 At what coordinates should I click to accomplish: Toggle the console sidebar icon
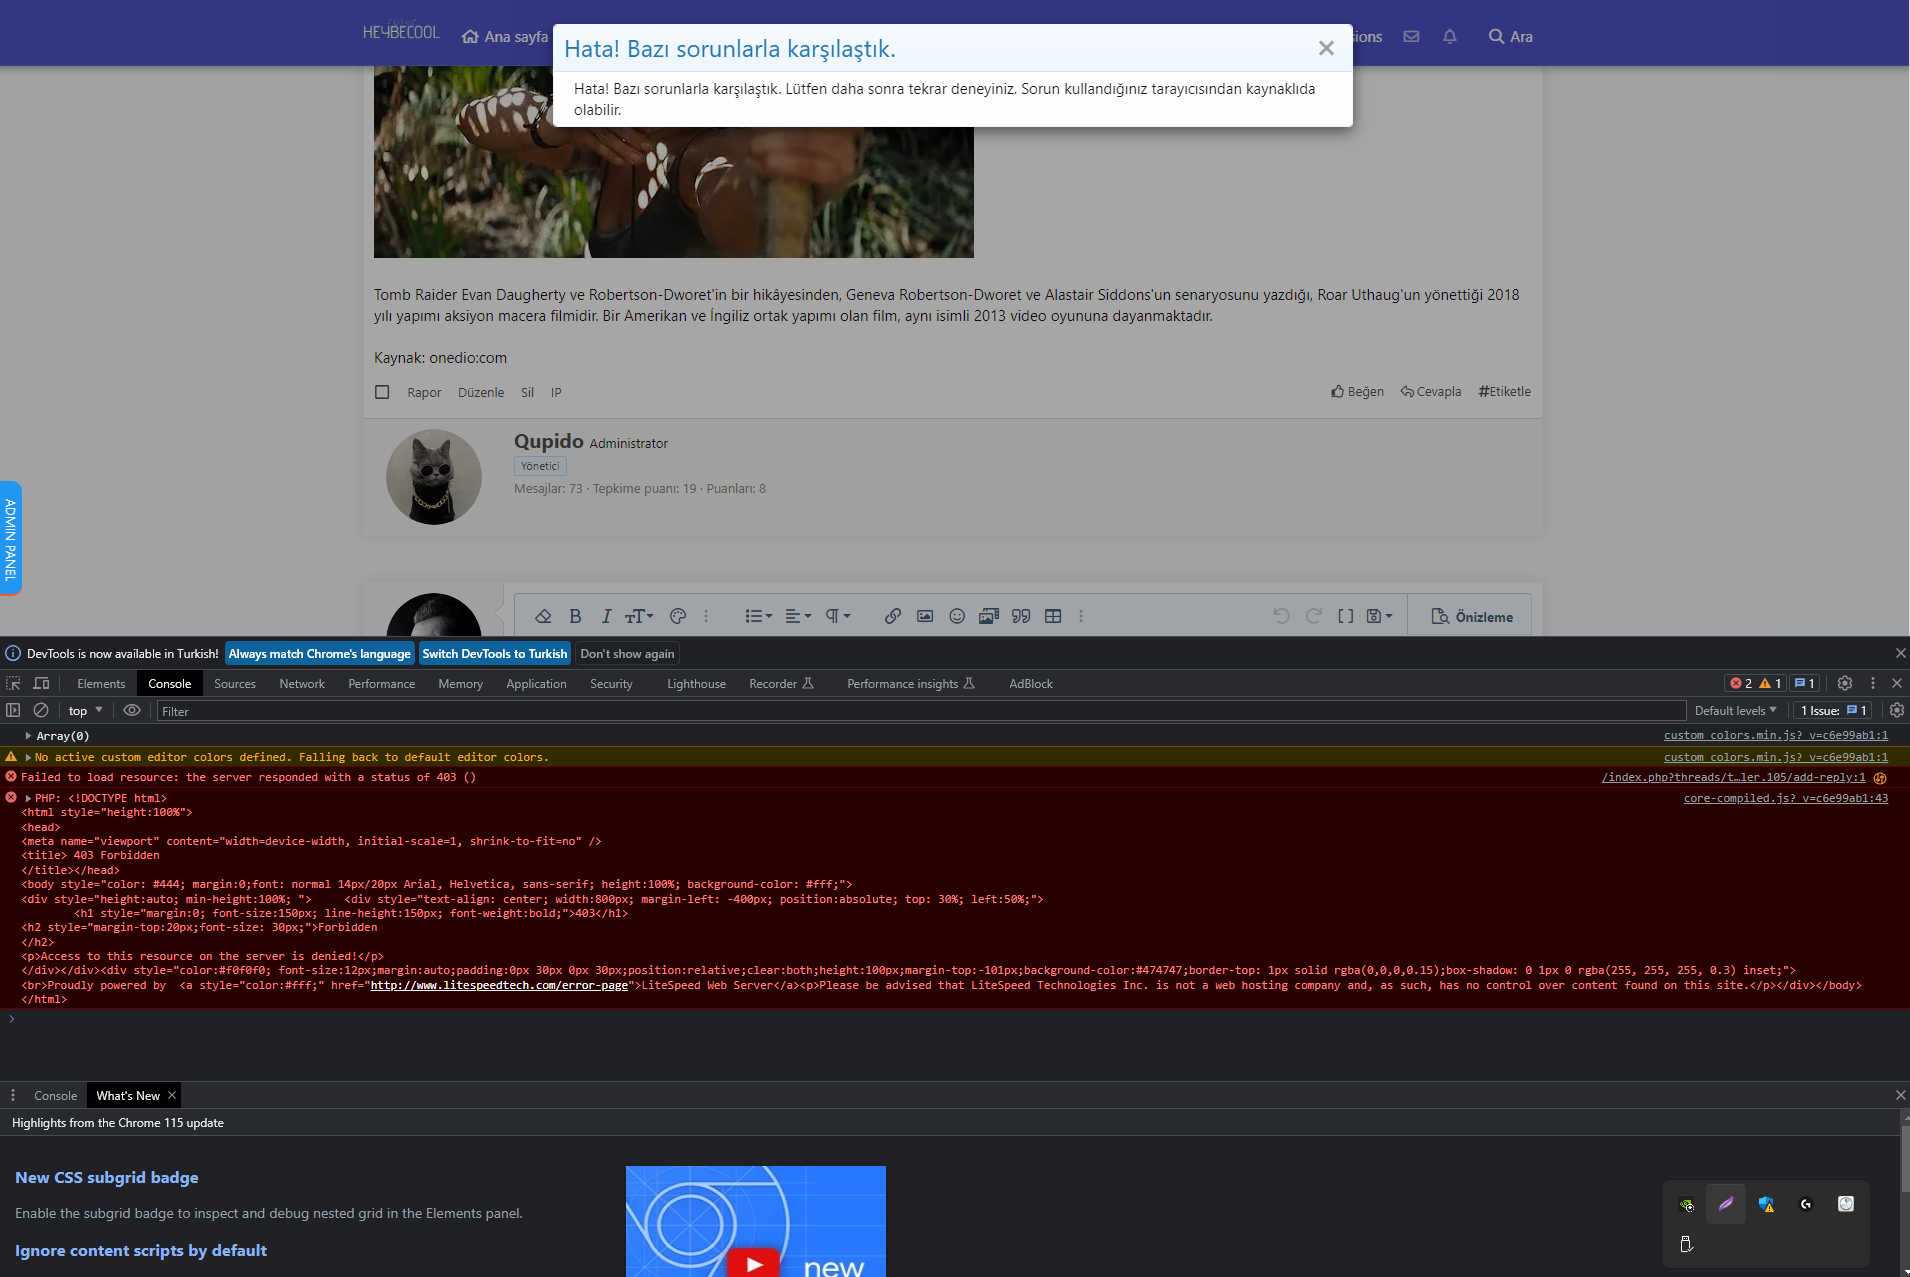[x=13, y=710]
